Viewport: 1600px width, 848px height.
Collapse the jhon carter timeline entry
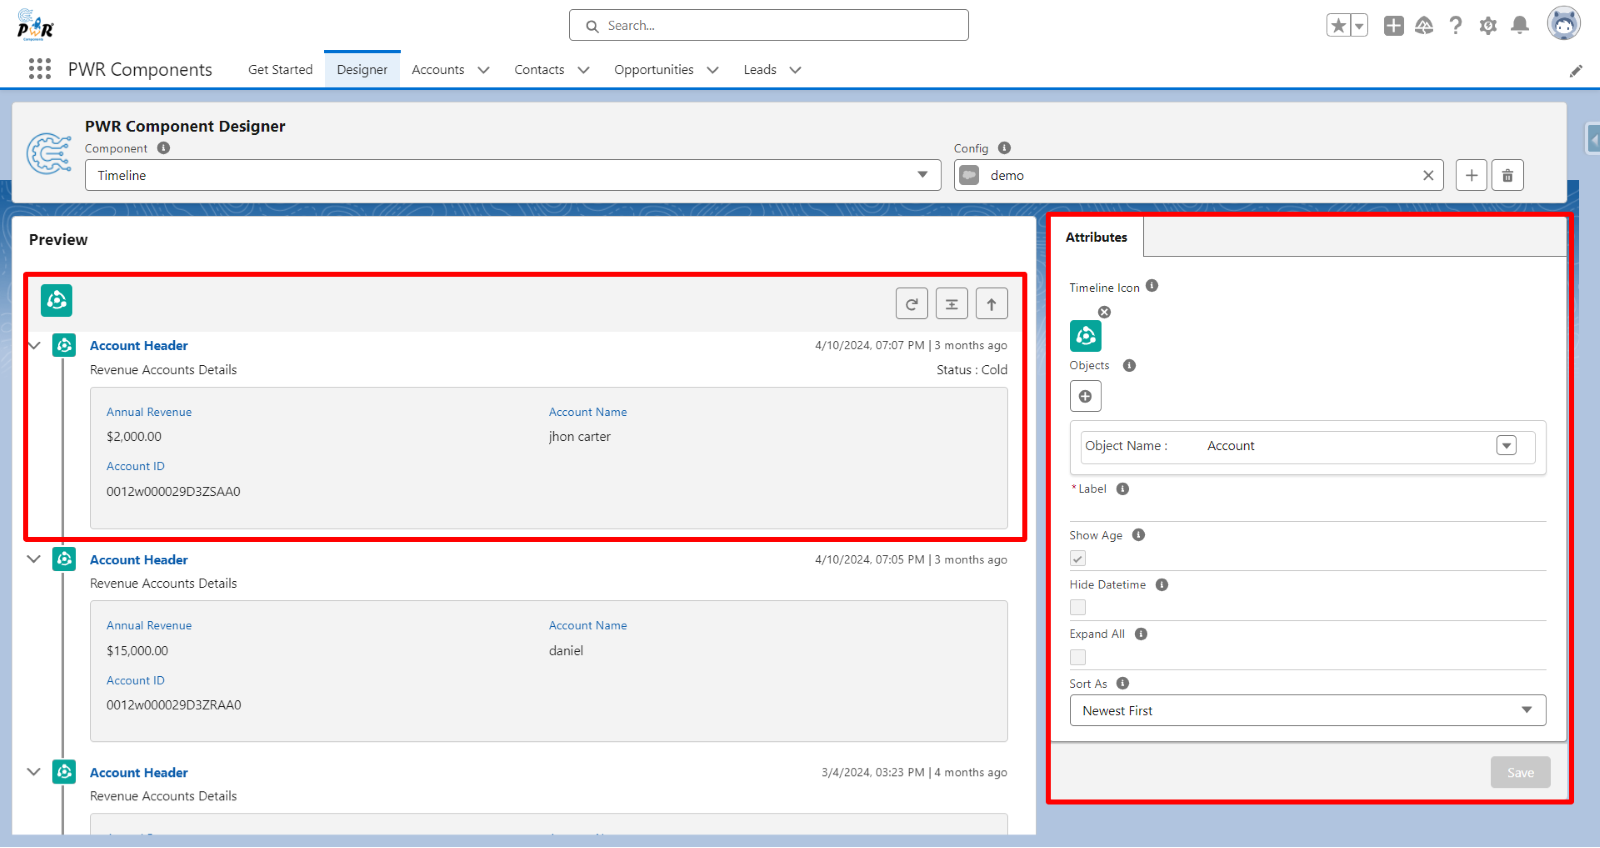[34, 345]
